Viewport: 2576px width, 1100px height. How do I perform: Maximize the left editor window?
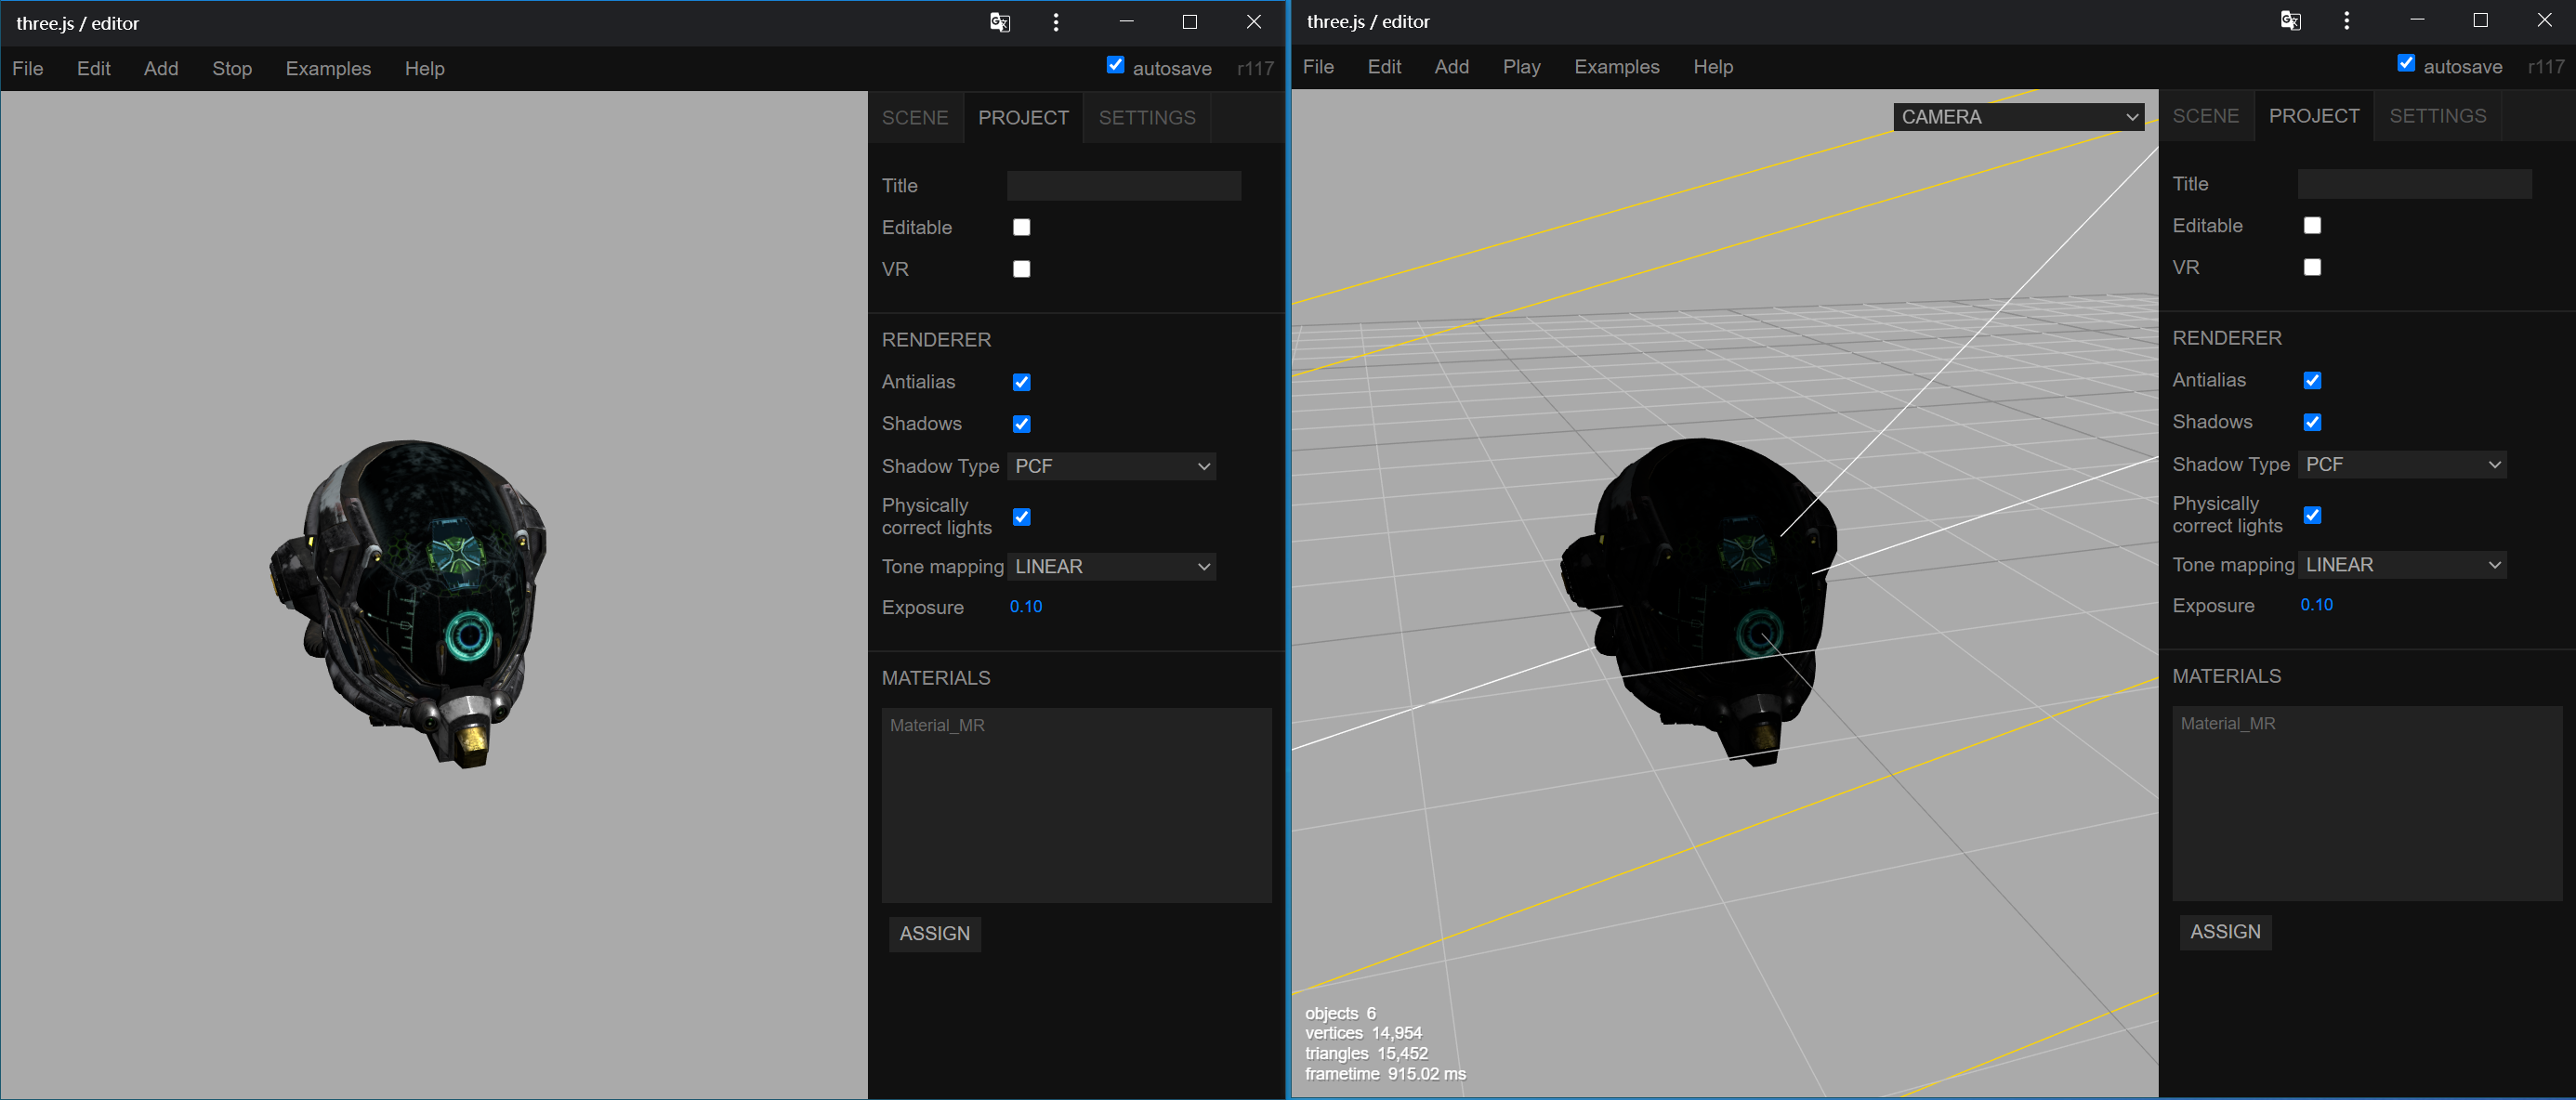coord(1189,22)
